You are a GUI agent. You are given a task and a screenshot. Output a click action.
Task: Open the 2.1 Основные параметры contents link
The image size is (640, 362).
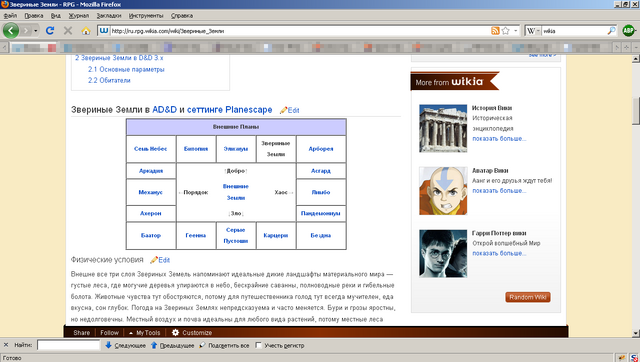point(126,69)
